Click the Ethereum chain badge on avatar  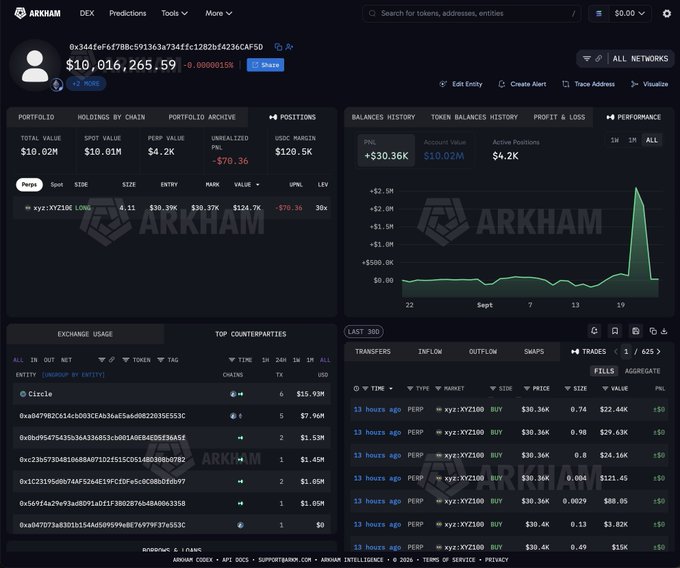point(57,85)
